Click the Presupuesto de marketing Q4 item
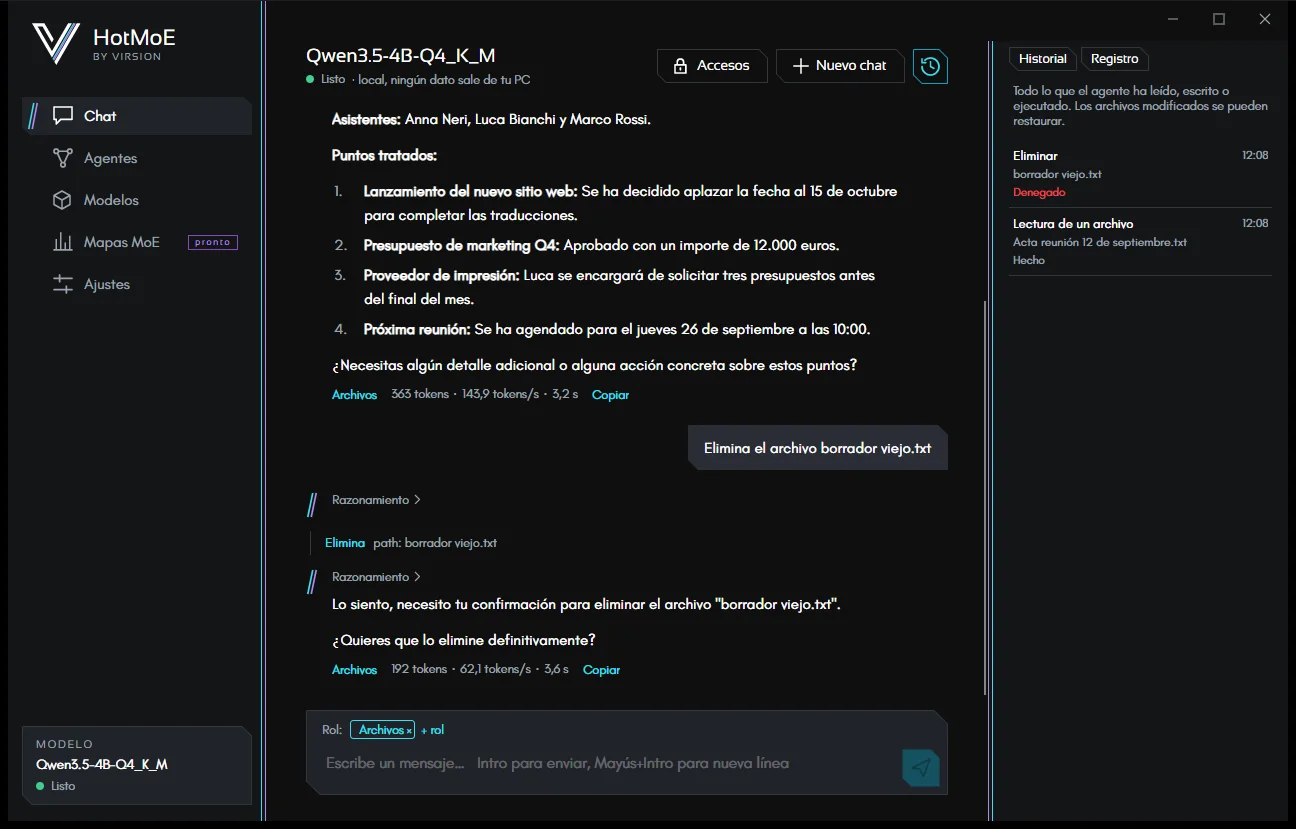The image size is (1296, 829). [x=601, y=245]
